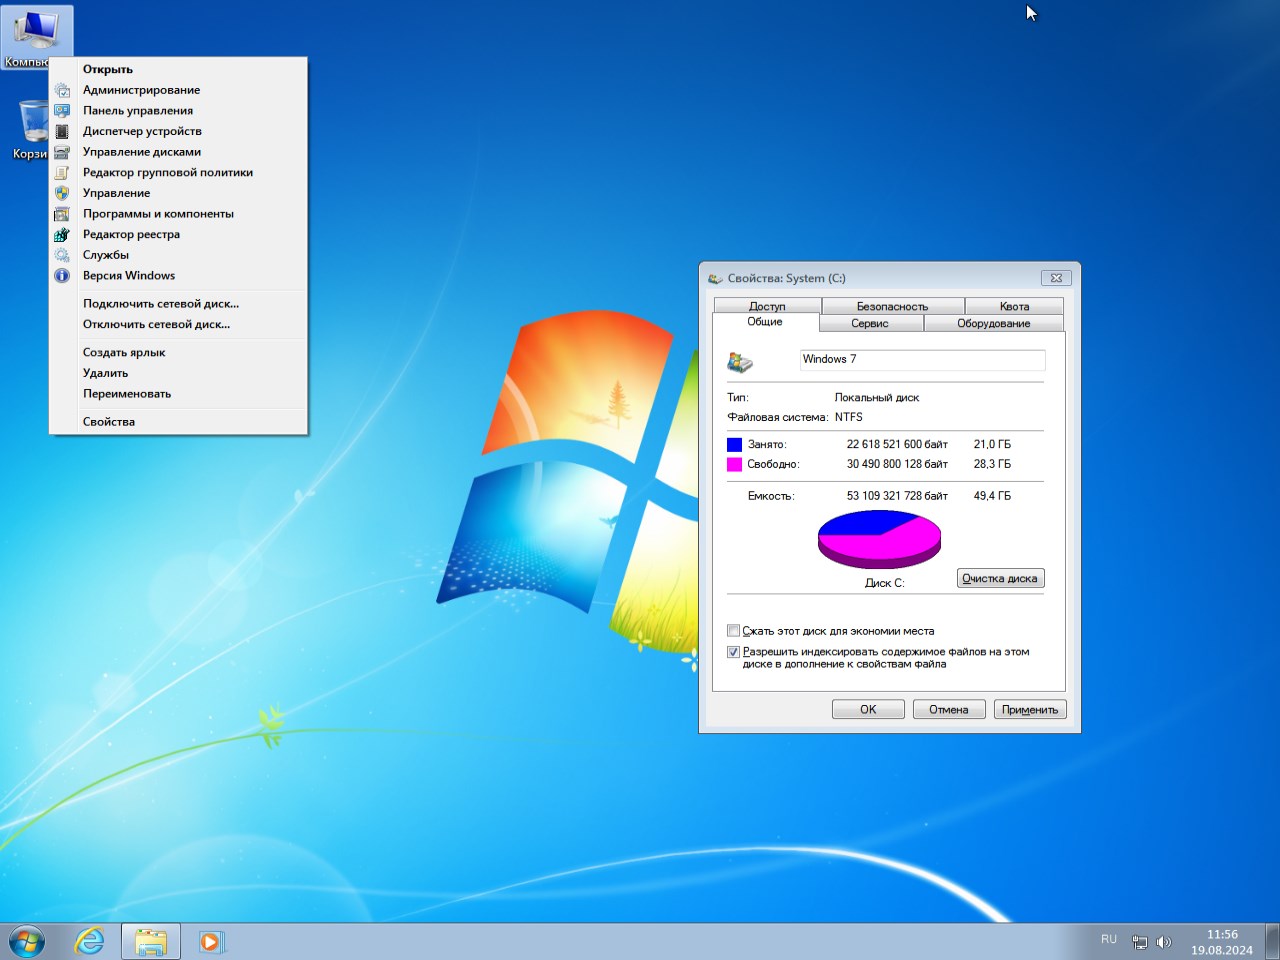Click the blue used space color swatch
This screenshot has width=1280, height=960.
(735, 444)
